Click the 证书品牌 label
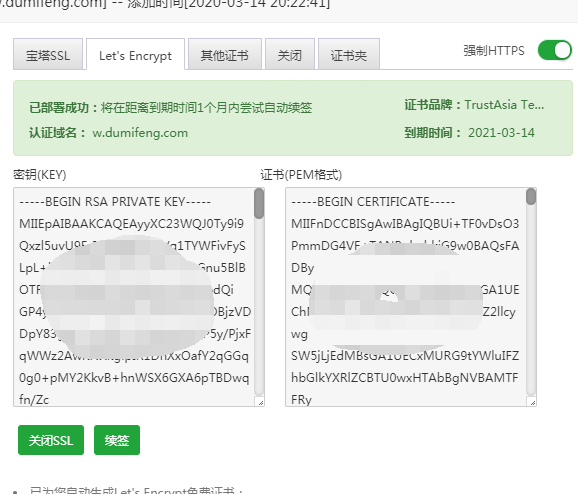This screenshot has width=578, height=494. click(x=432, y=105)
